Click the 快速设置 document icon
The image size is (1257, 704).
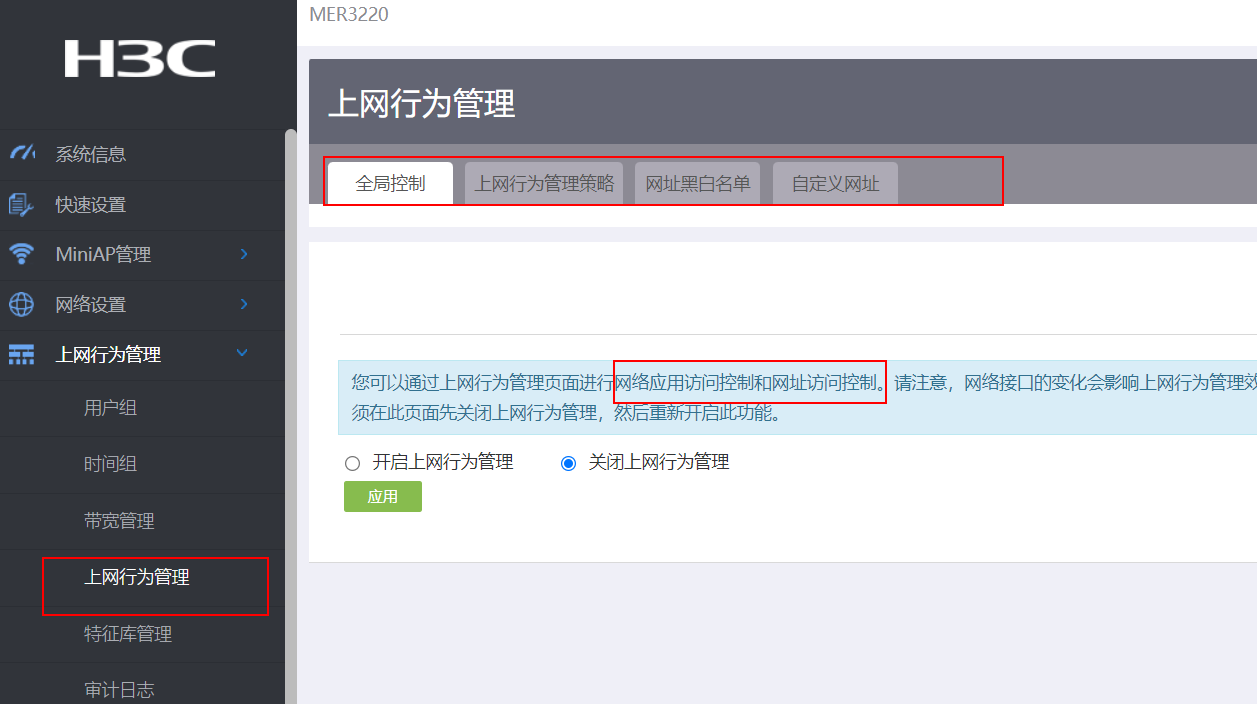(21, 204)
